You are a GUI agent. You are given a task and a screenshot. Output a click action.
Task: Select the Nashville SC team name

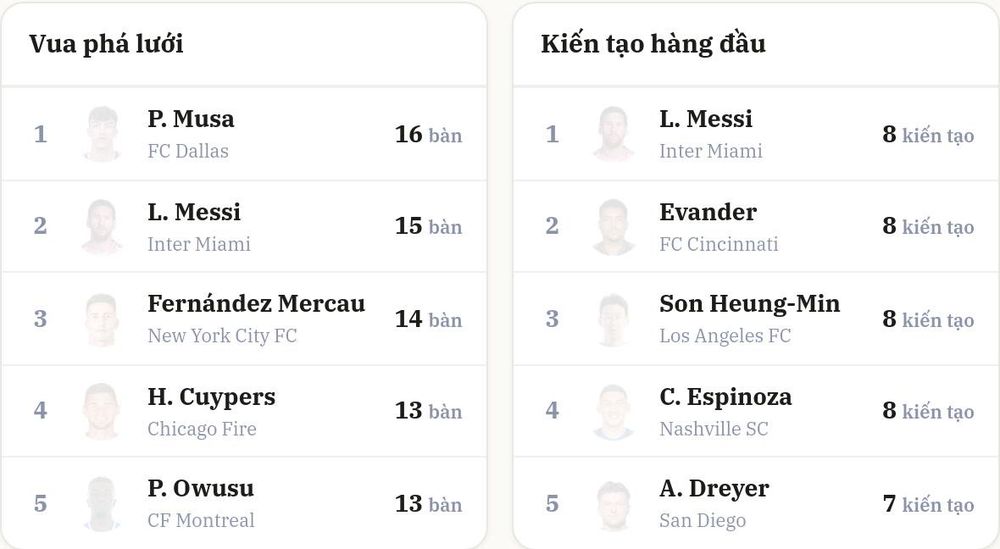click(714, 429)
